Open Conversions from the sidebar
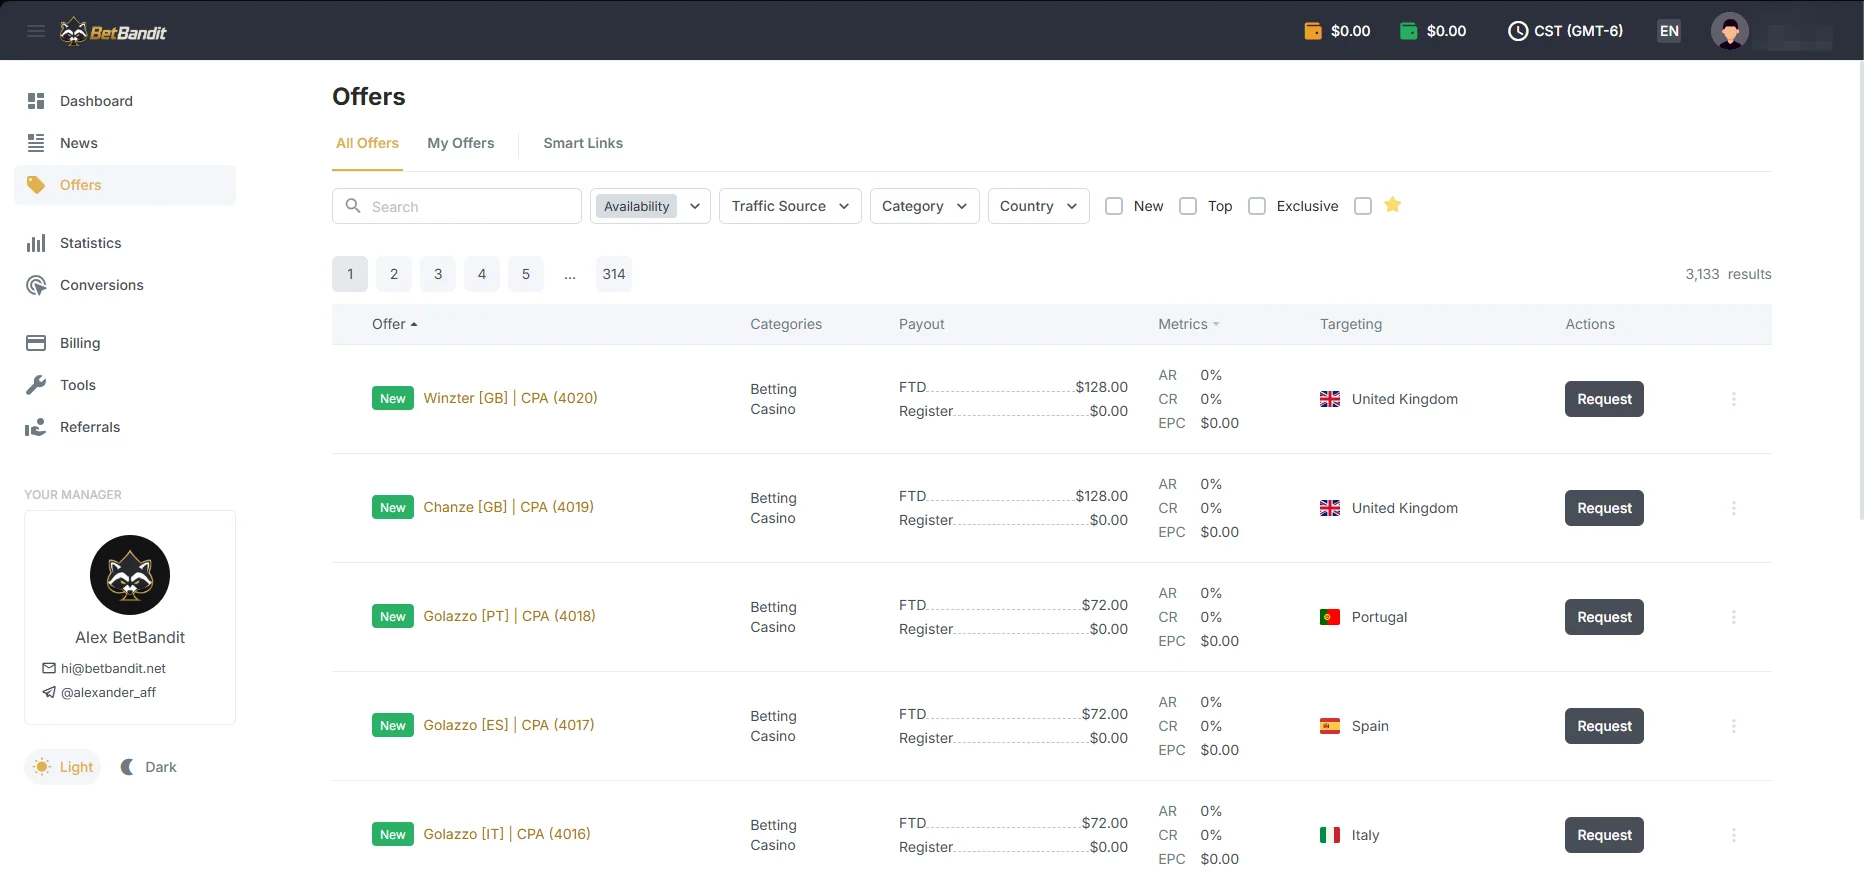Viewport: 1864px width, 887px height. [125, 285]
